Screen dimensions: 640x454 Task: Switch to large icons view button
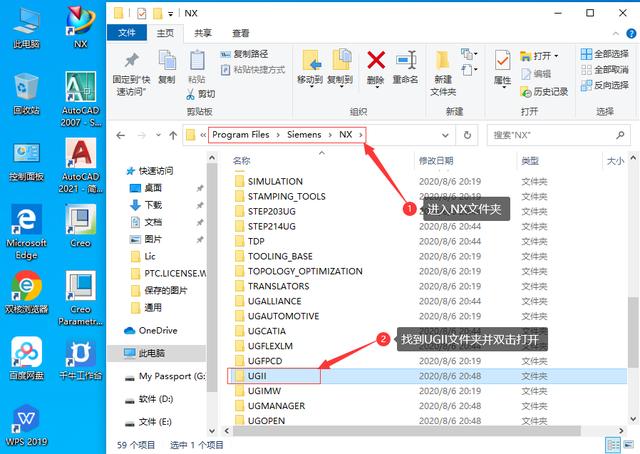click(x=631, y=445)
